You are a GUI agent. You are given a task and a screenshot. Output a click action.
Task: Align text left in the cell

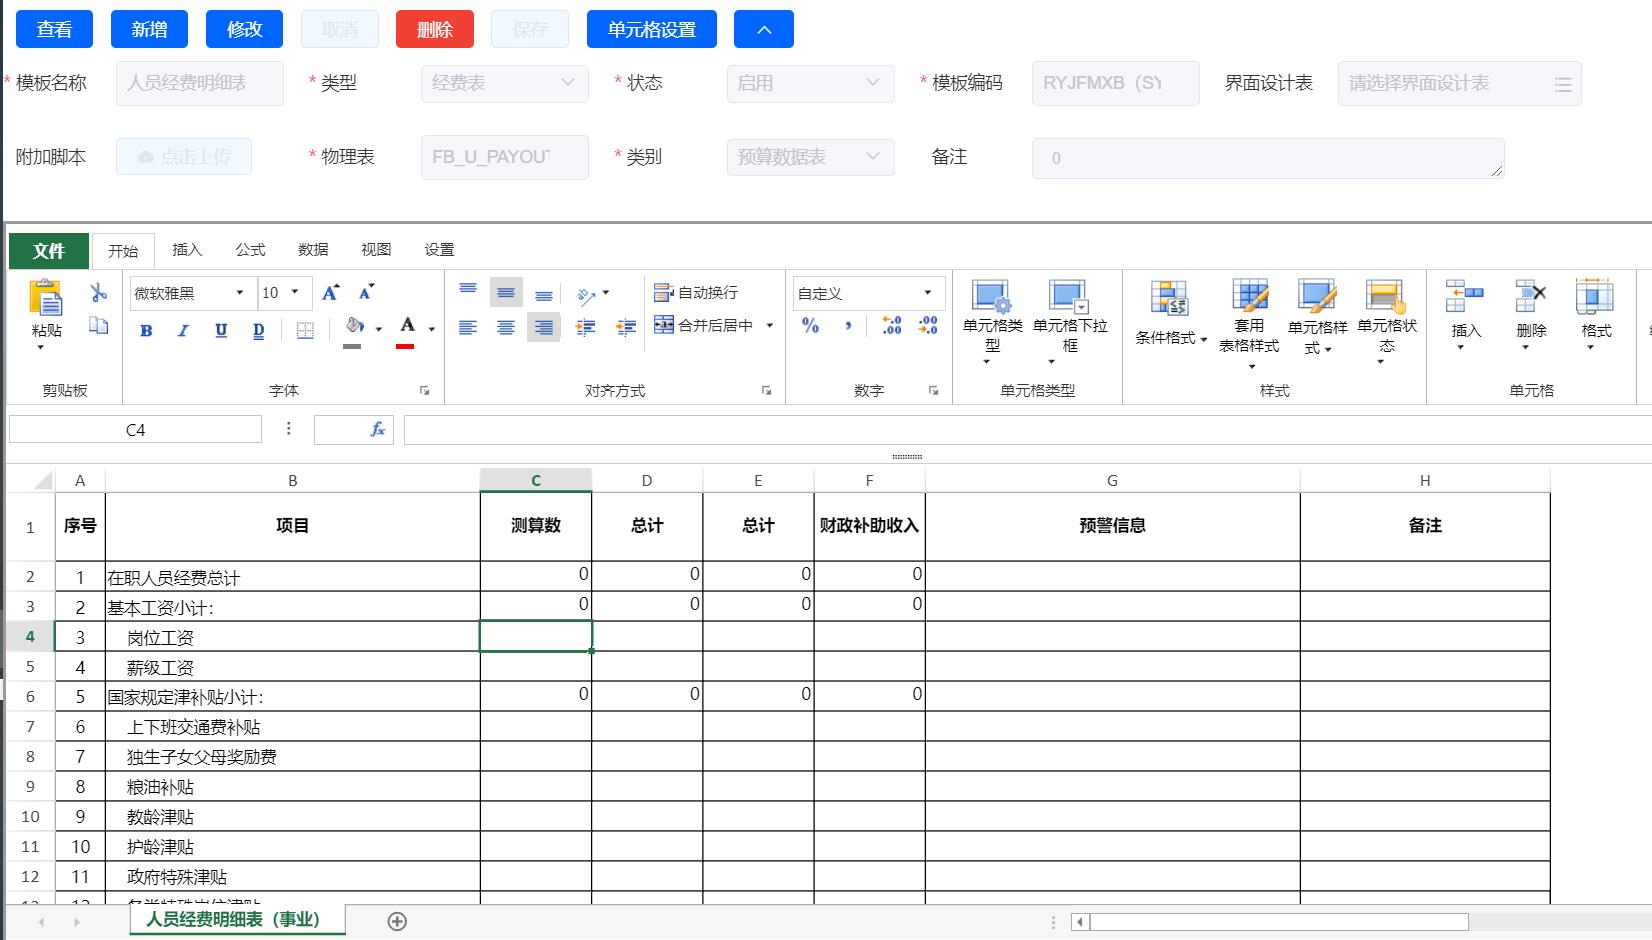point(468,328)
